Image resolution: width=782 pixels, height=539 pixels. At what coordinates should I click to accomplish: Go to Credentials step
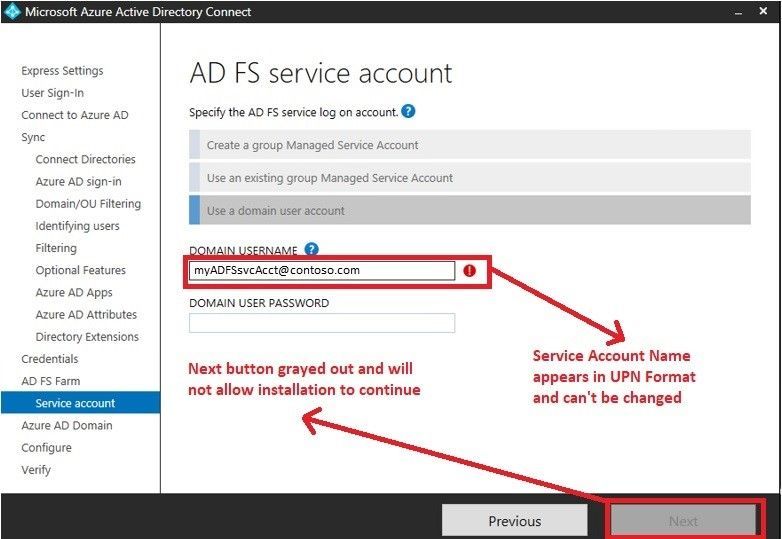click(49, 359)
